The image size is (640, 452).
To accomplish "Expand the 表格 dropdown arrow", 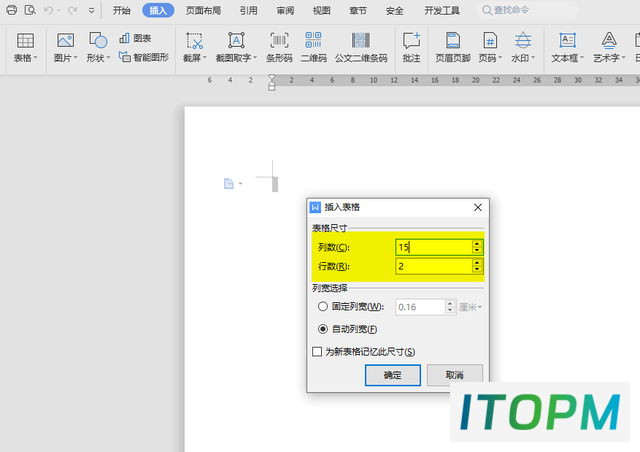I will (x=36, y=58).
